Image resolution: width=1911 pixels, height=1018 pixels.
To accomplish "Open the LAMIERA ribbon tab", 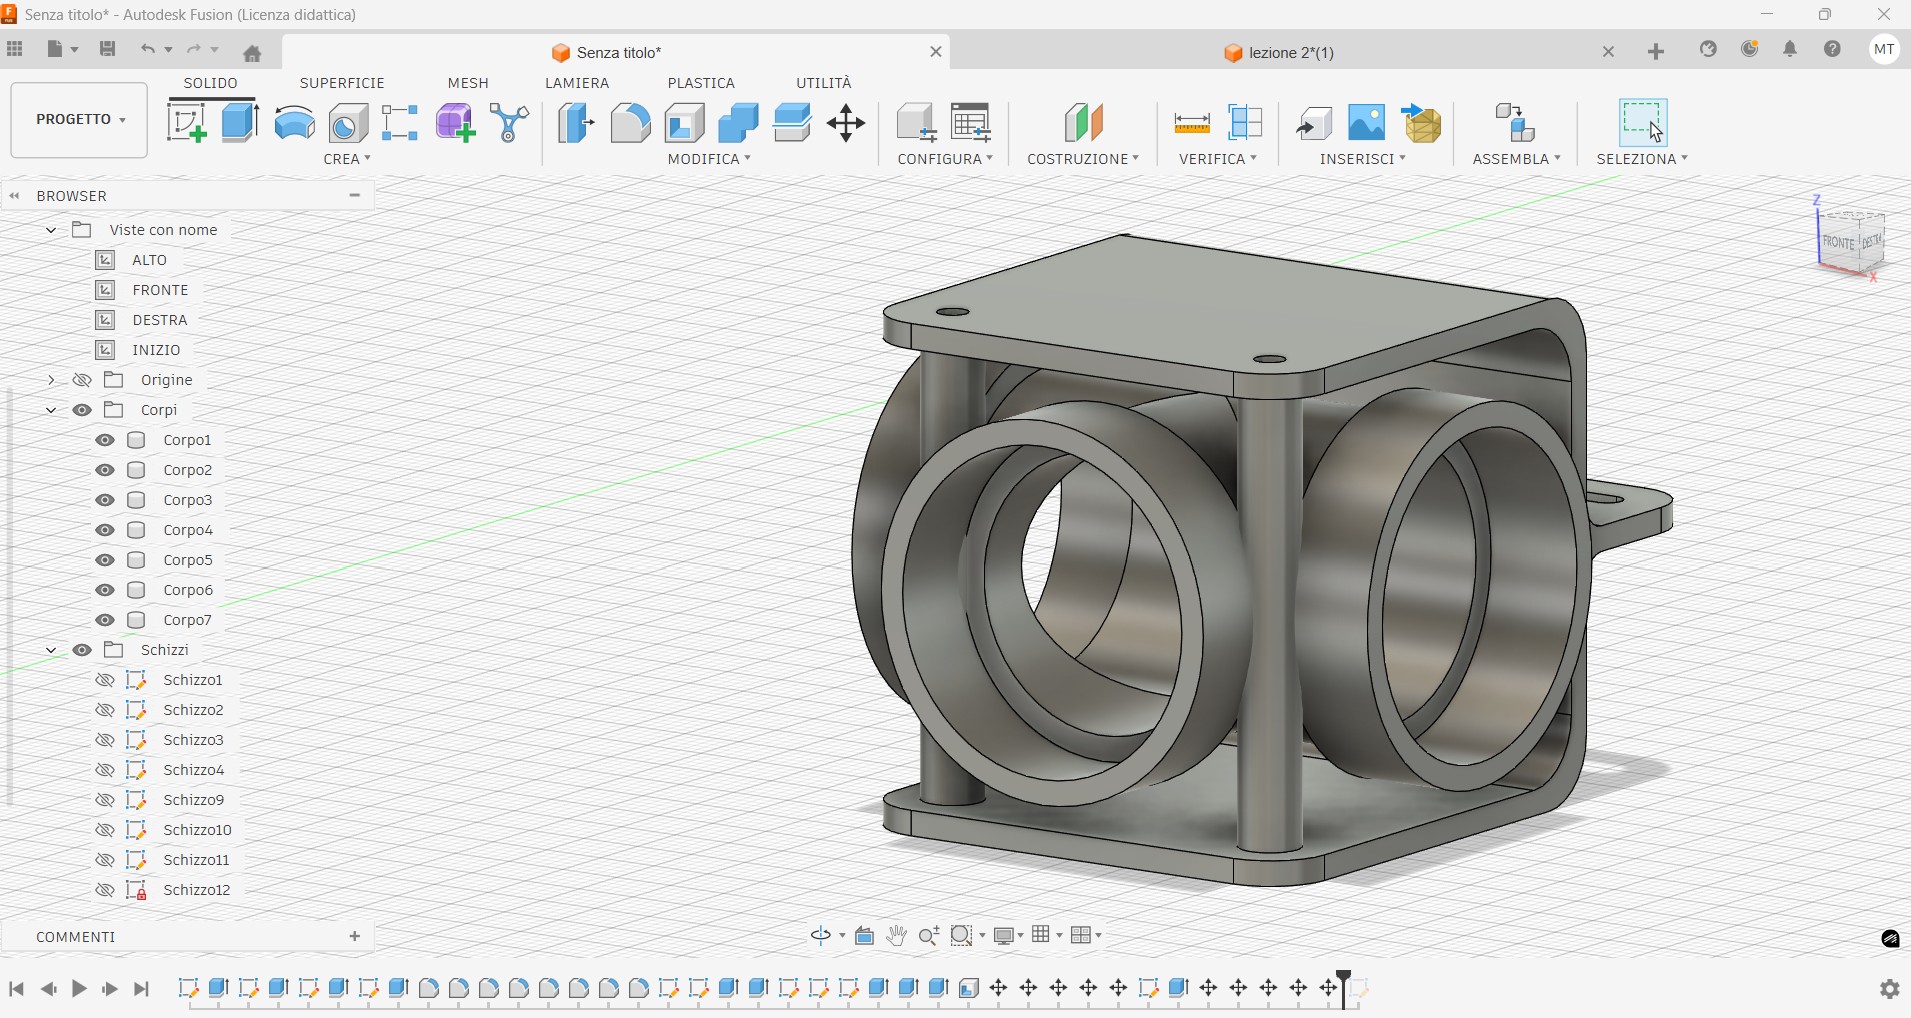I will click(577, 83).
